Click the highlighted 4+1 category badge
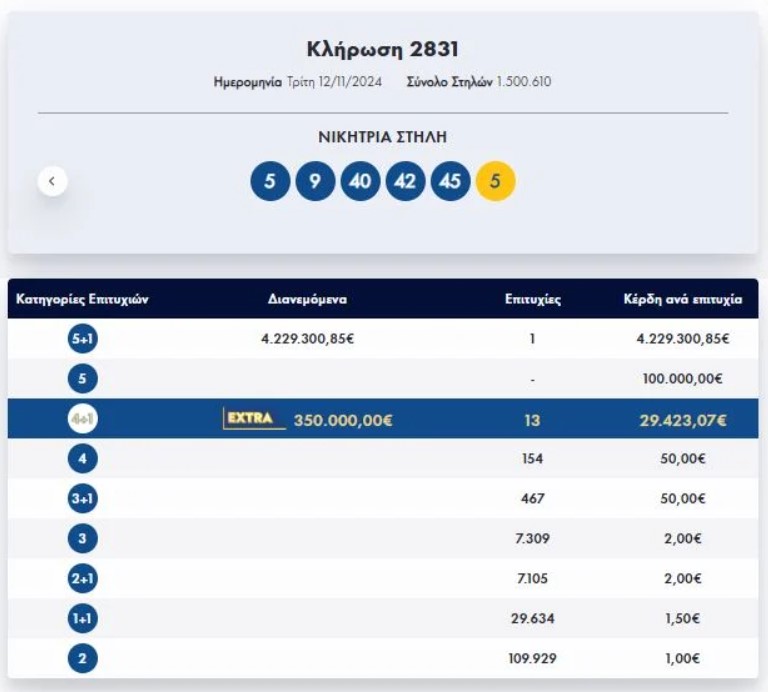The height and width of the screenshot is (692, 768). (x=83, y=419)
